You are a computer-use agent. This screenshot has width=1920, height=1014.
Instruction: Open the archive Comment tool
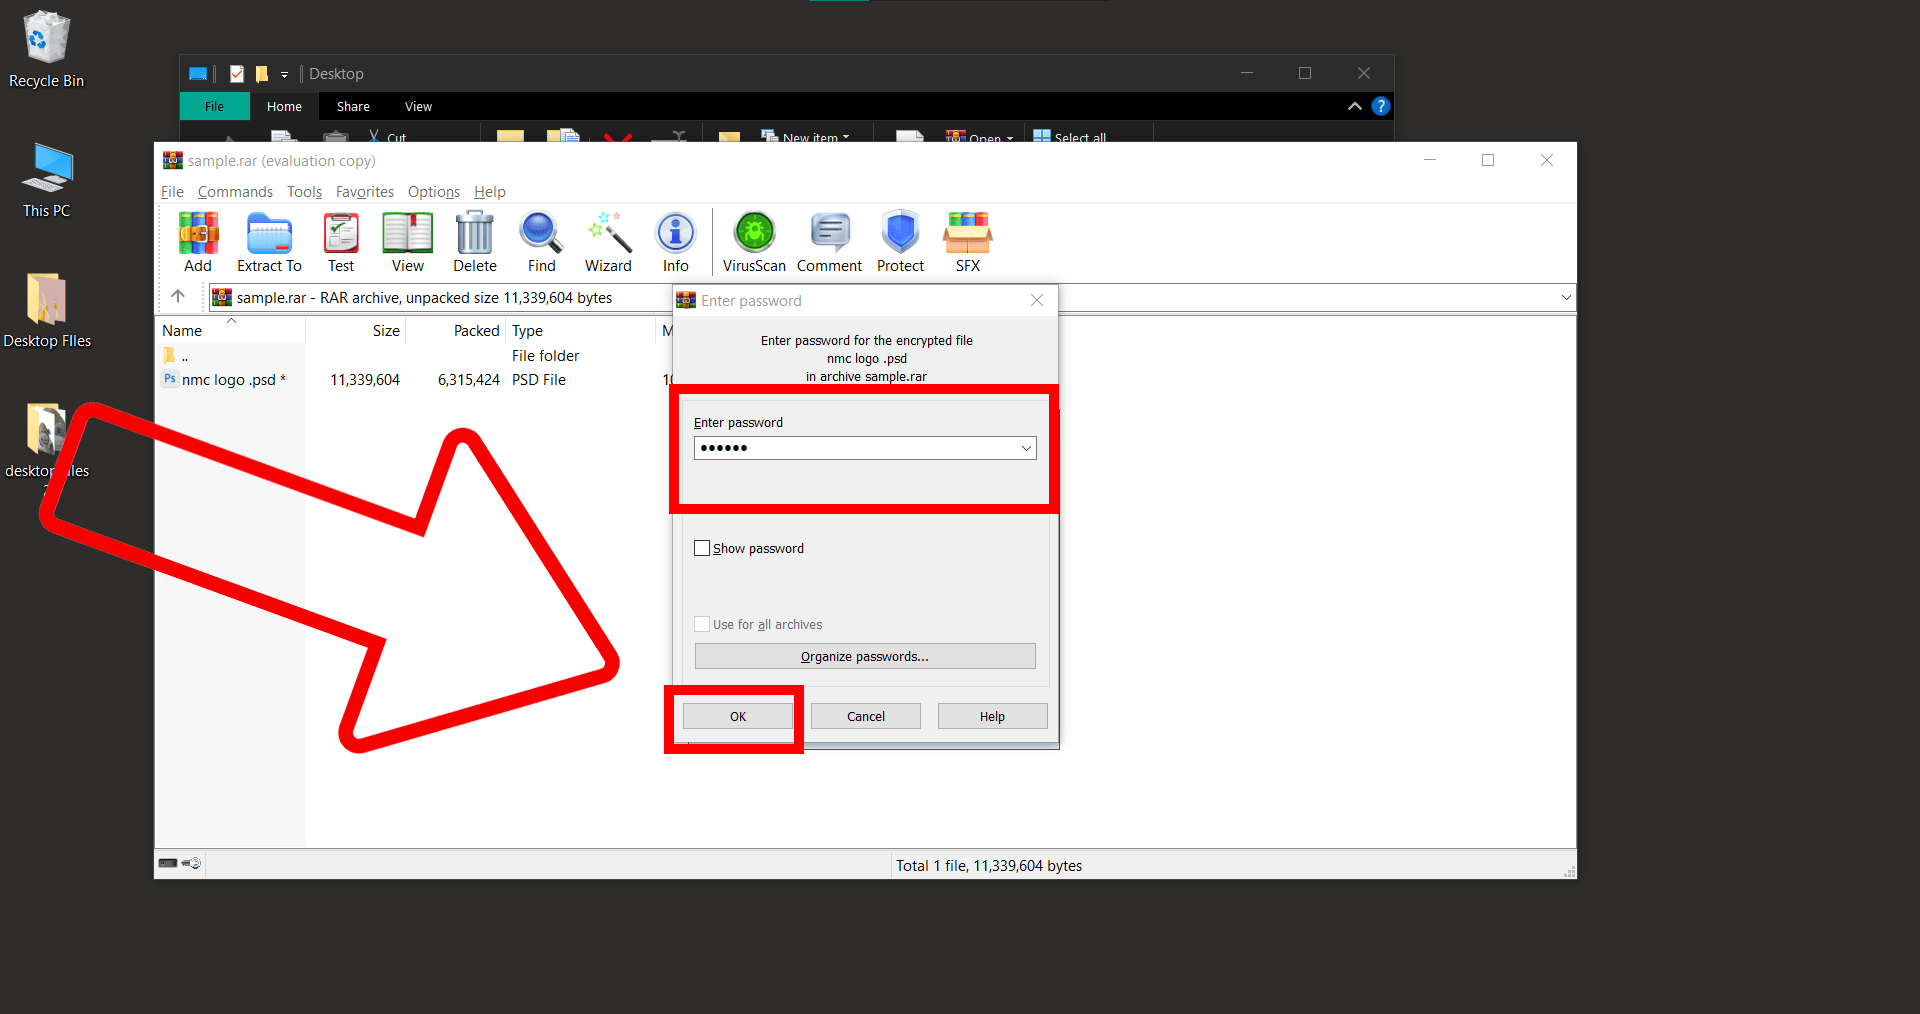pos(829,240)
